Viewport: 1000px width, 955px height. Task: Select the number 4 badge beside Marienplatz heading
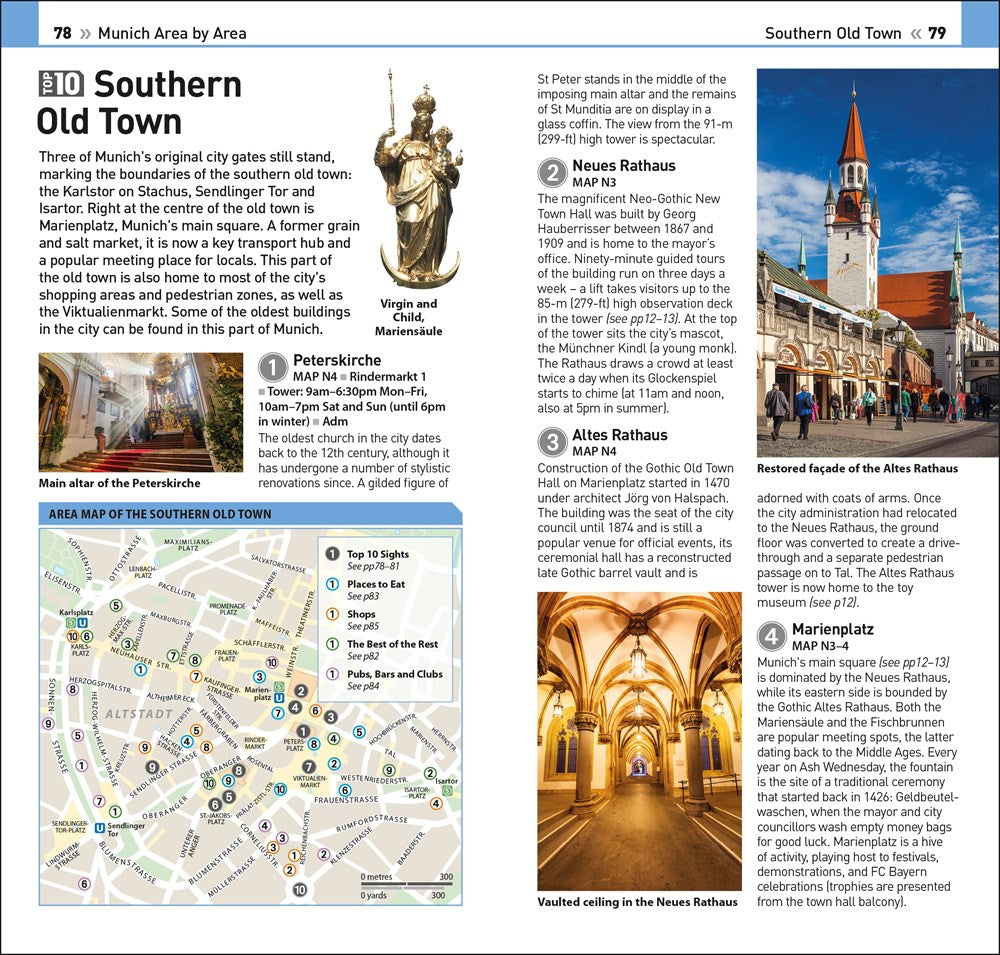[772, 637]
